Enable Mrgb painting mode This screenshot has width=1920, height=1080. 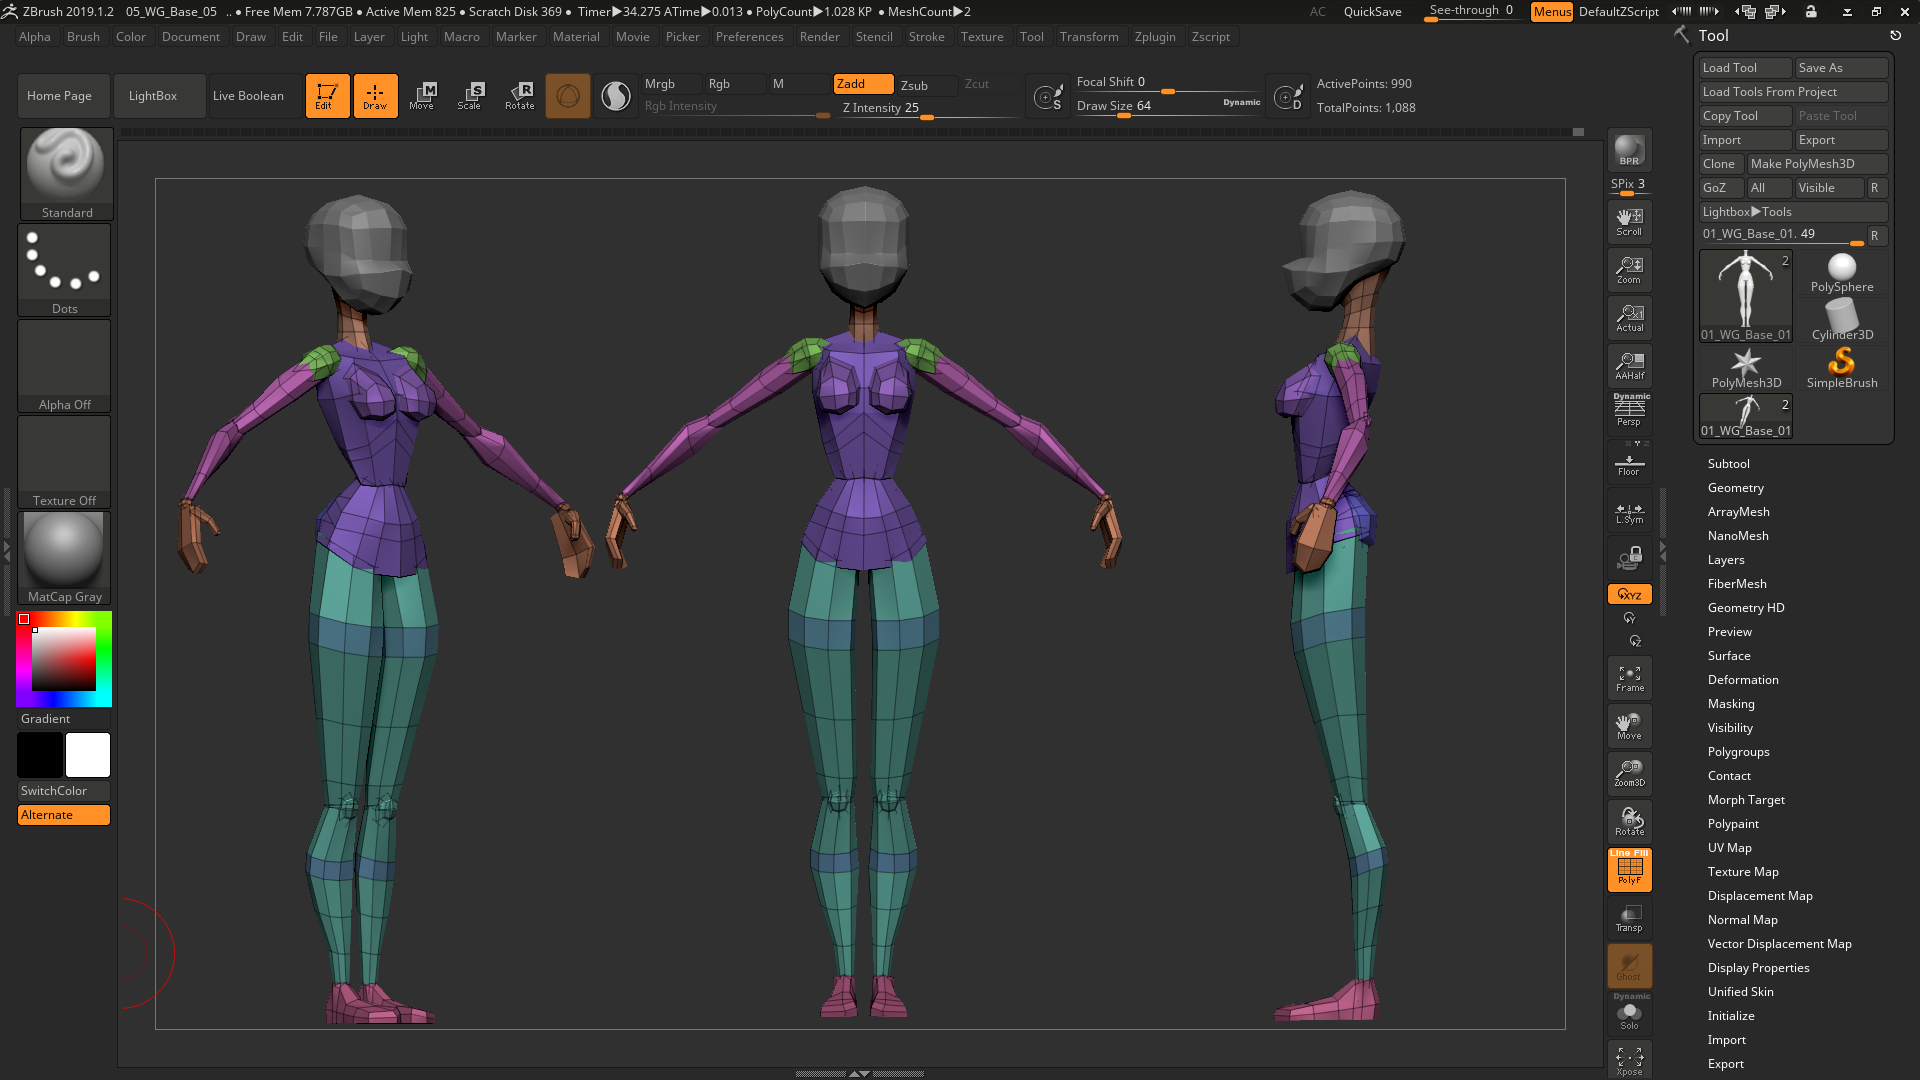click(x=669, y=84)
